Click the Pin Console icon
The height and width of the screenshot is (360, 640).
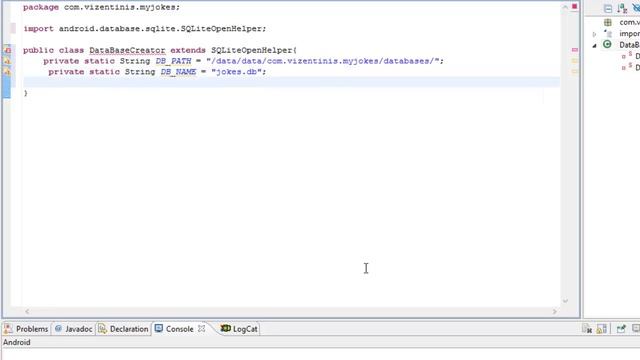click(621, 329)
